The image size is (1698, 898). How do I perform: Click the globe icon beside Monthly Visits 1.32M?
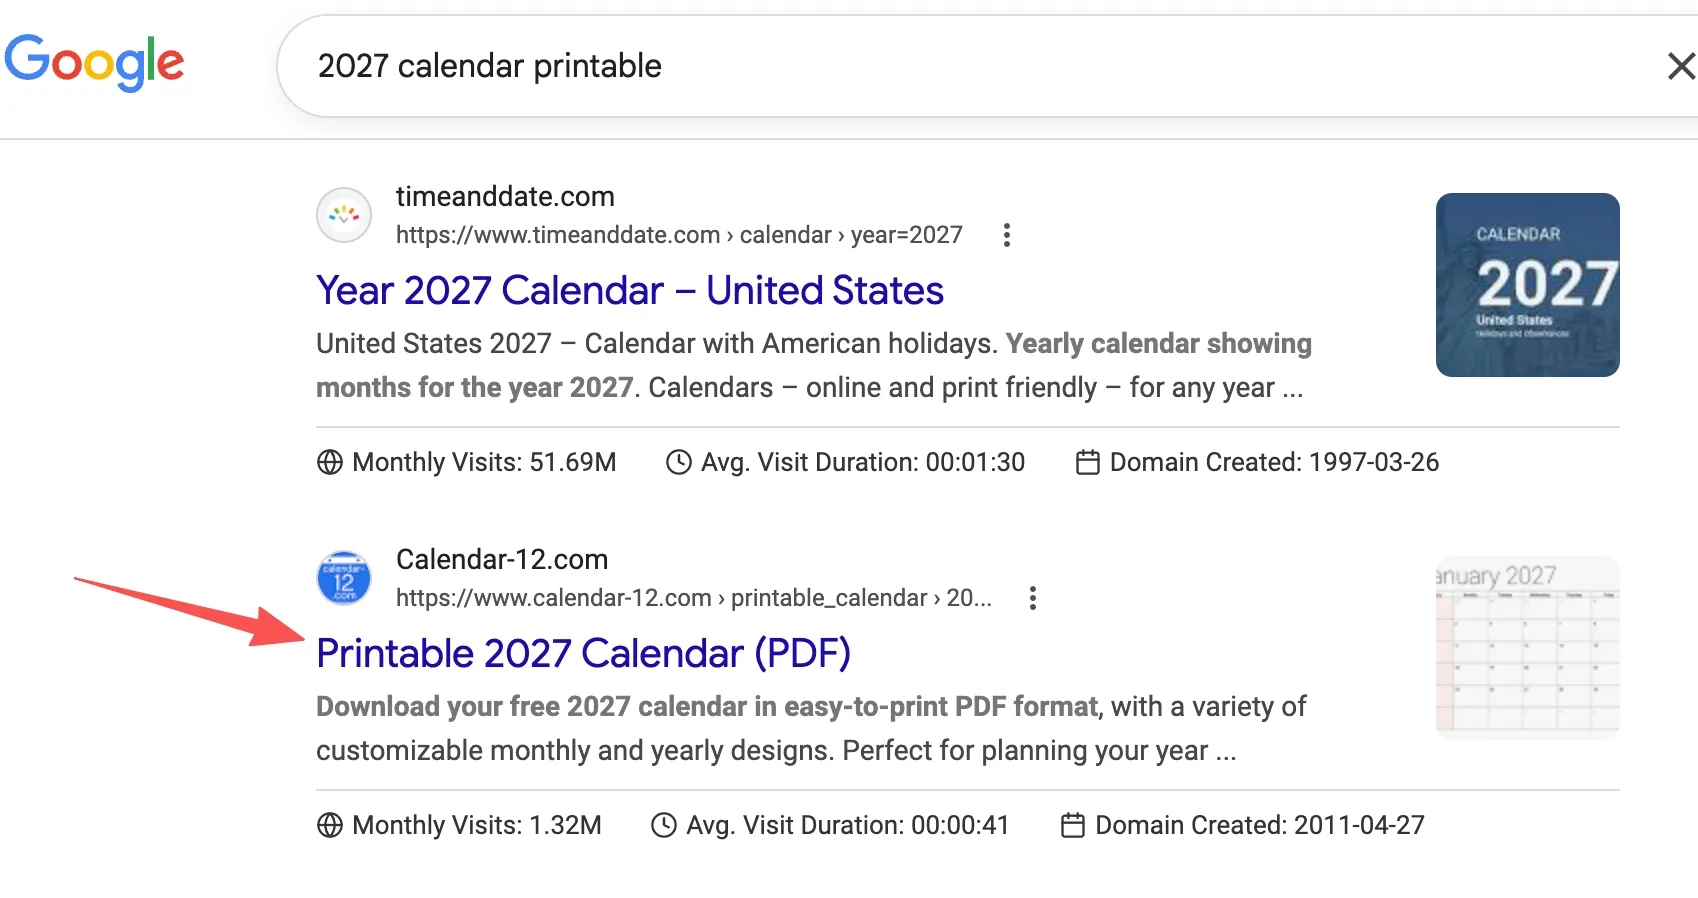pyautogui.click(x=328, y=825)
